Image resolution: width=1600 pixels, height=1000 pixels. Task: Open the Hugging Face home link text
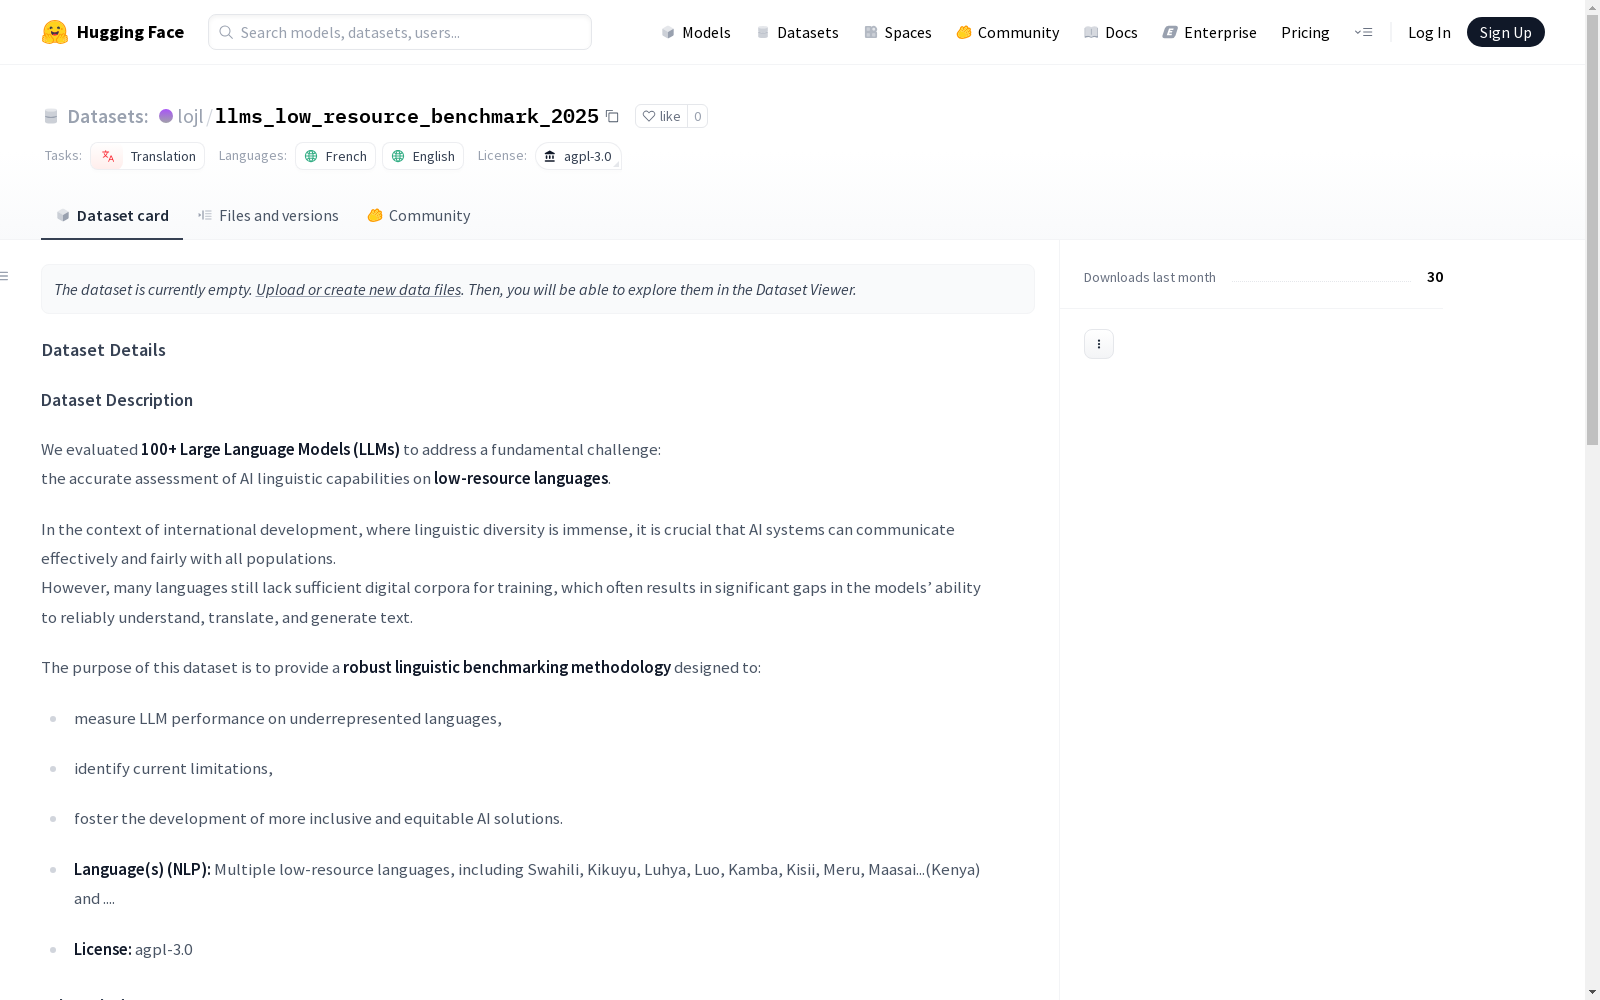[130, 32]
